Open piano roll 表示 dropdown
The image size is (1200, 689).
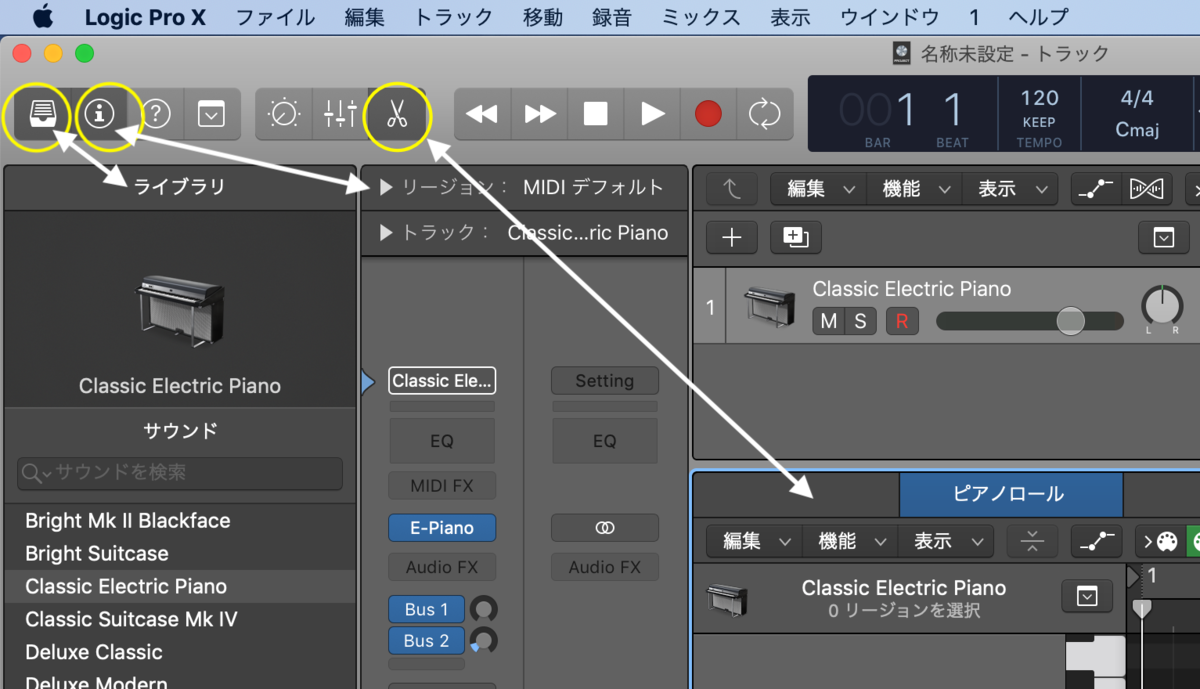[946, 541]
